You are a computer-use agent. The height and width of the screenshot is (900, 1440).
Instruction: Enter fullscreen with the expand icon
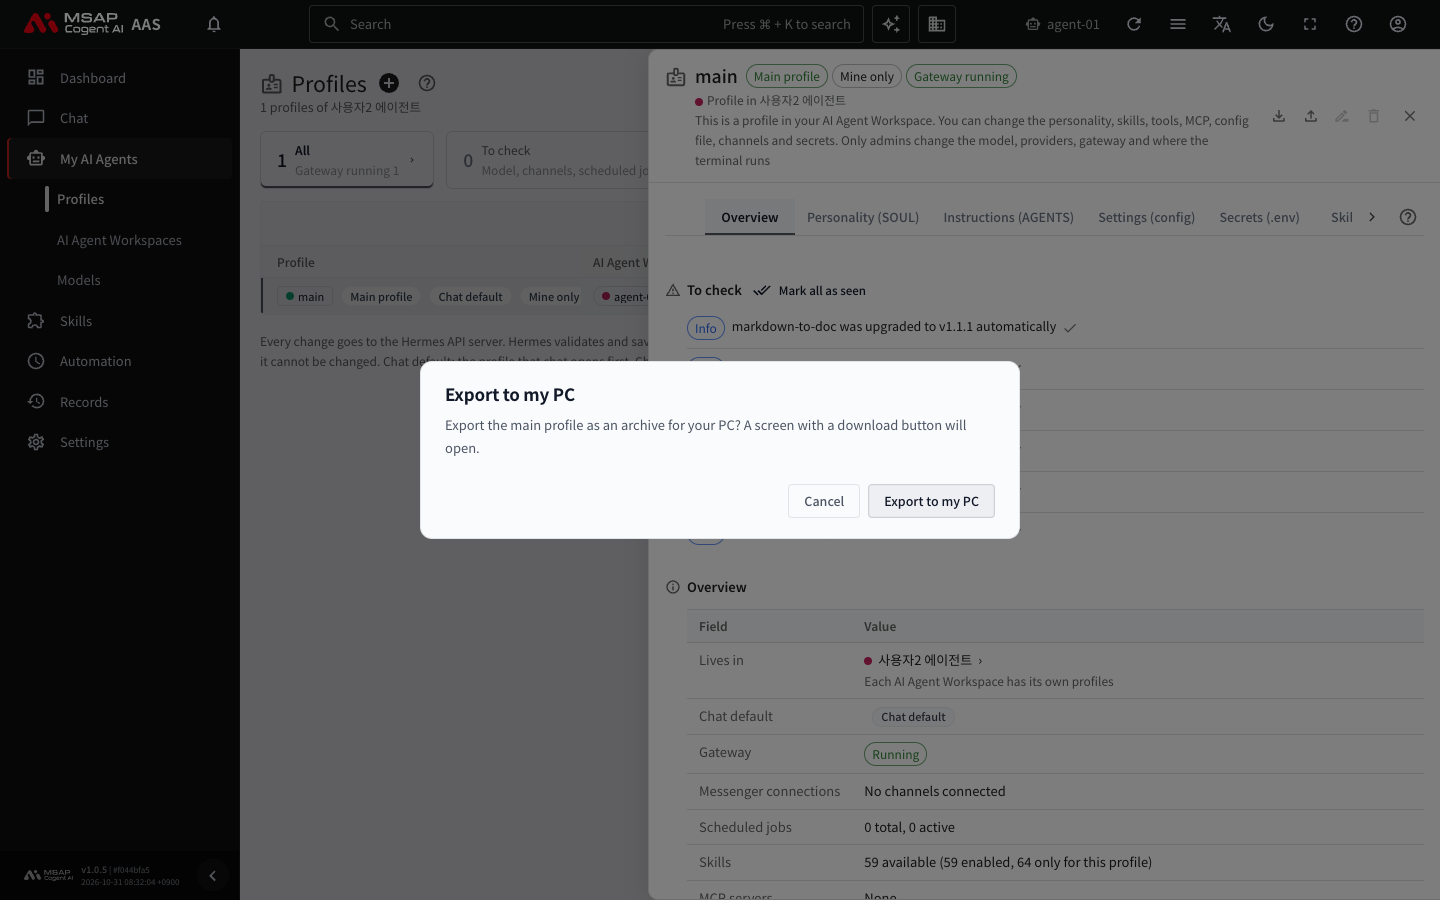(x=1310, y=24)
